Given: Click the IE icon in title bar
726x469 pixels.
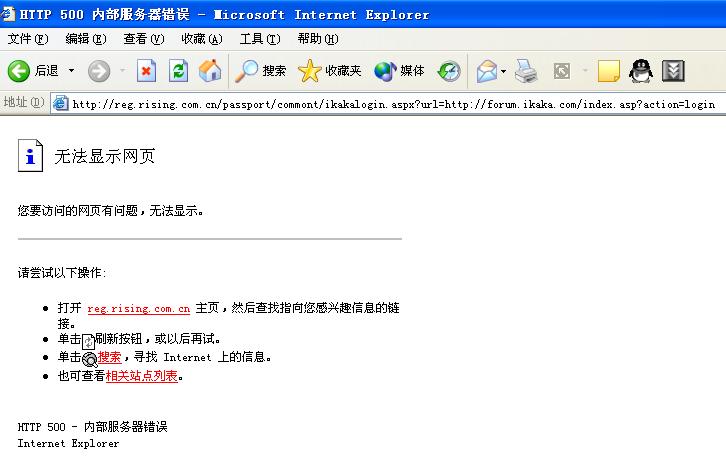Looking at the screenshot, I should (8, 14).
